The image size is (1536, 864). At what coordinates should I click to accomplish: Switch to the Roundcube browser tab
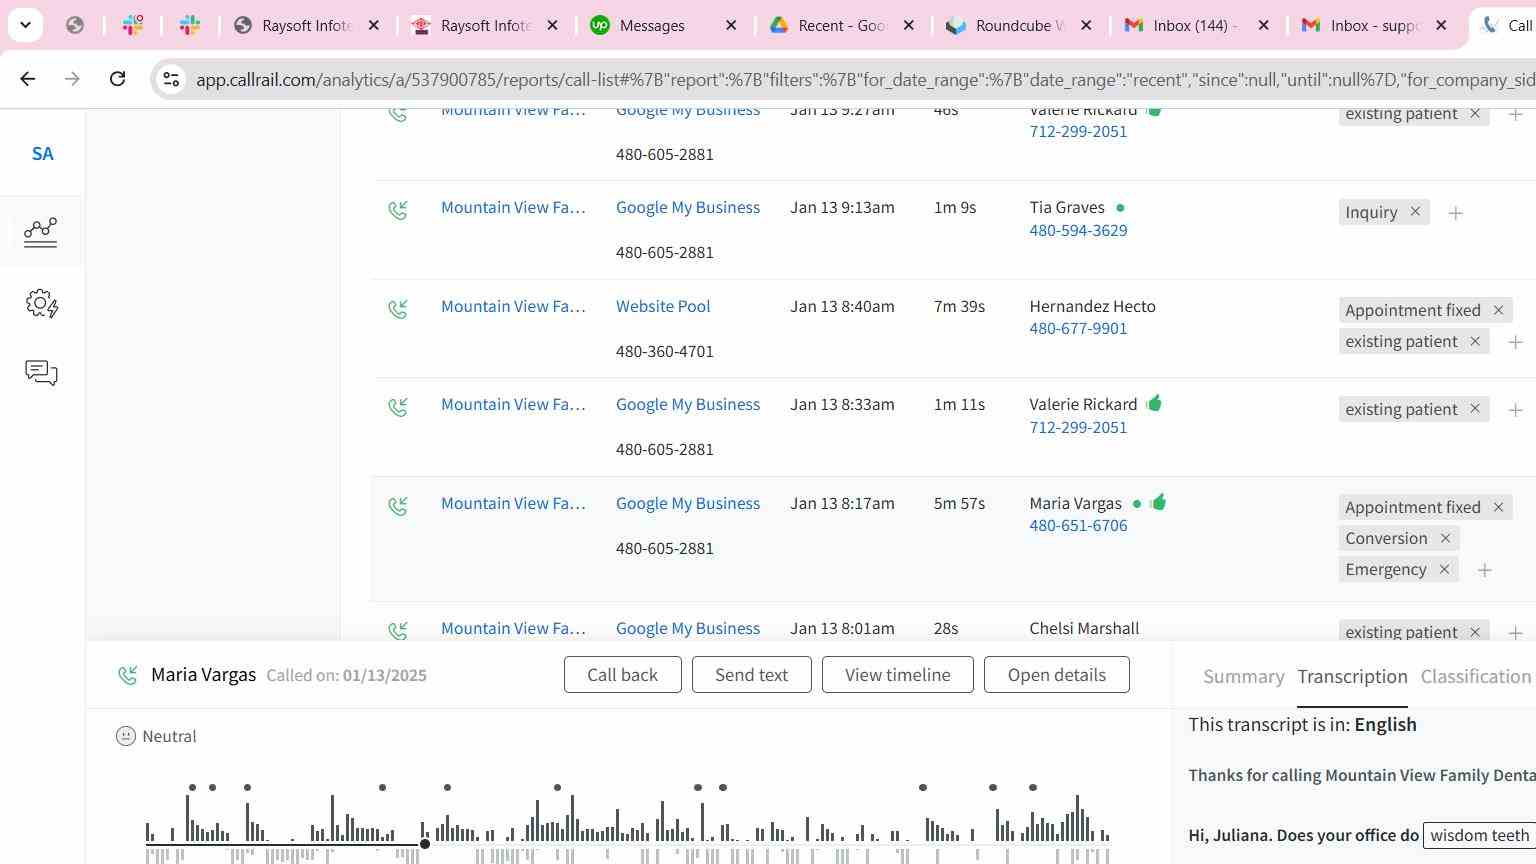pos(1019,26)
